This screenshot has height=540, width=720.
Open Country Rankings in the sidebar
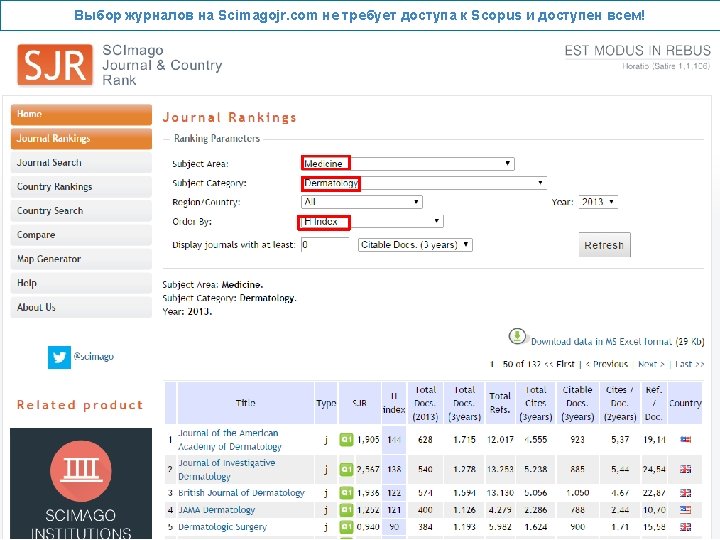click(81, 187)
